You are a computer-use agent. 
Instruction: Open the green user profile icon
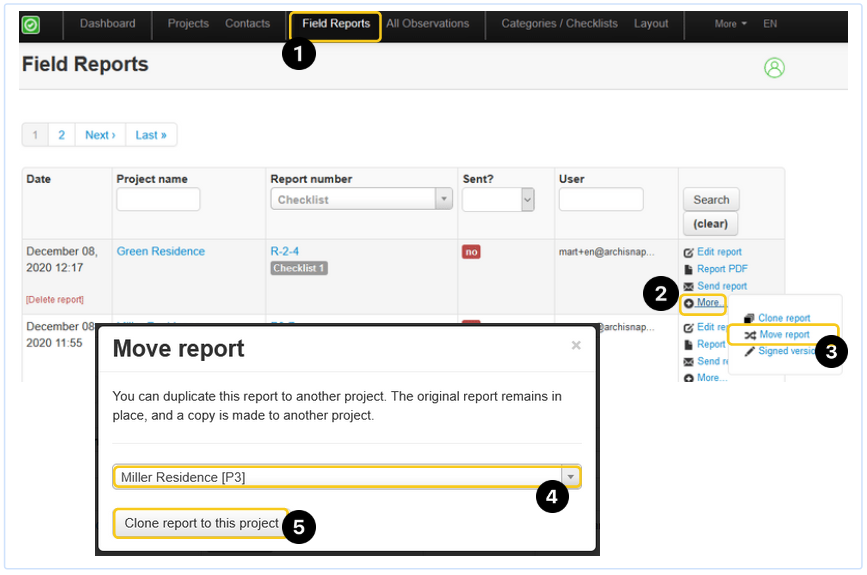click(774, 68)
